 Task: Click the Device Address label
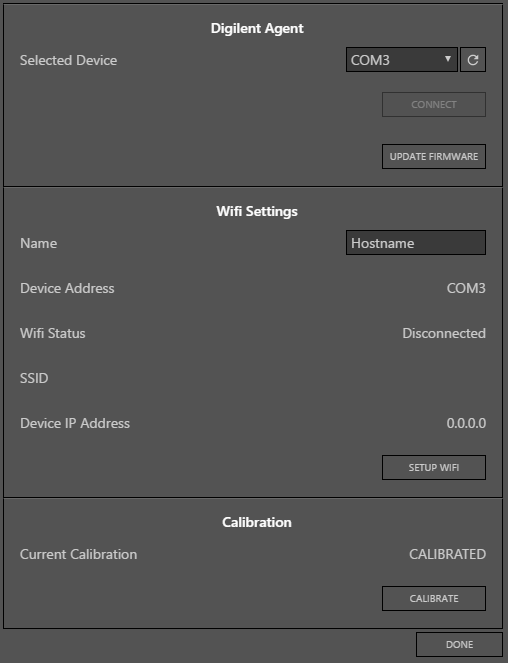point(67,288)
